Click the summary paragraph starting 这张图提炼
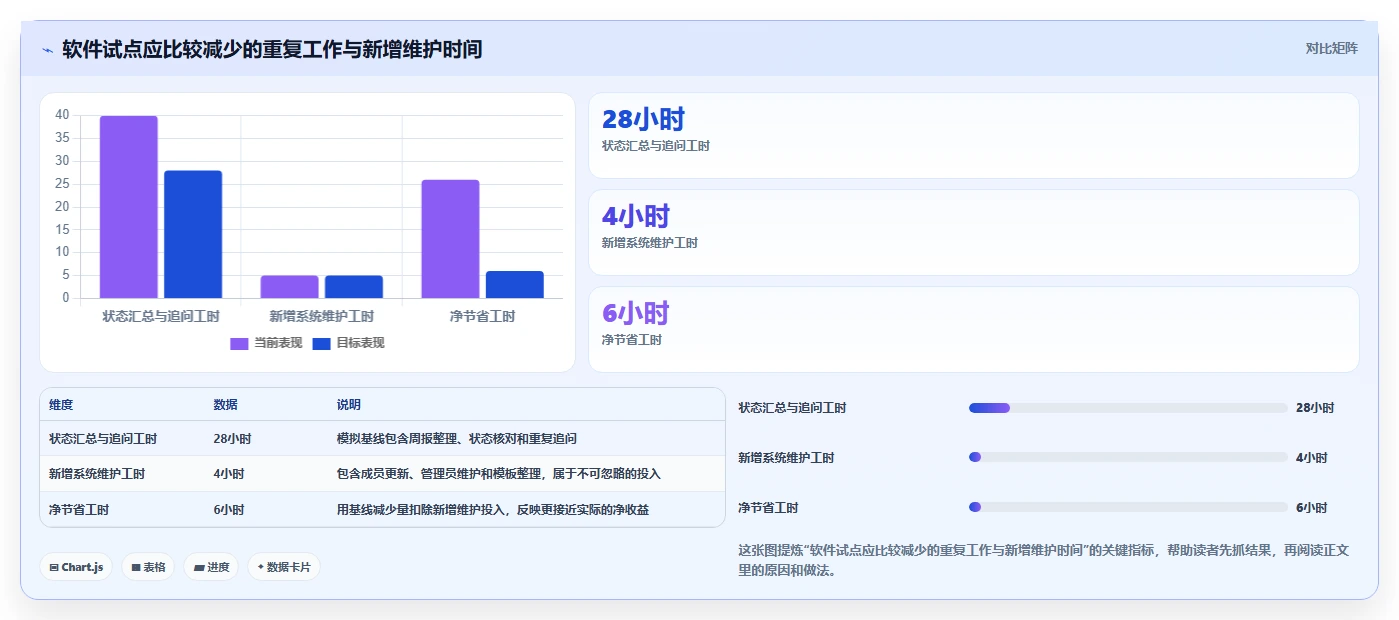 point(1044,560)
